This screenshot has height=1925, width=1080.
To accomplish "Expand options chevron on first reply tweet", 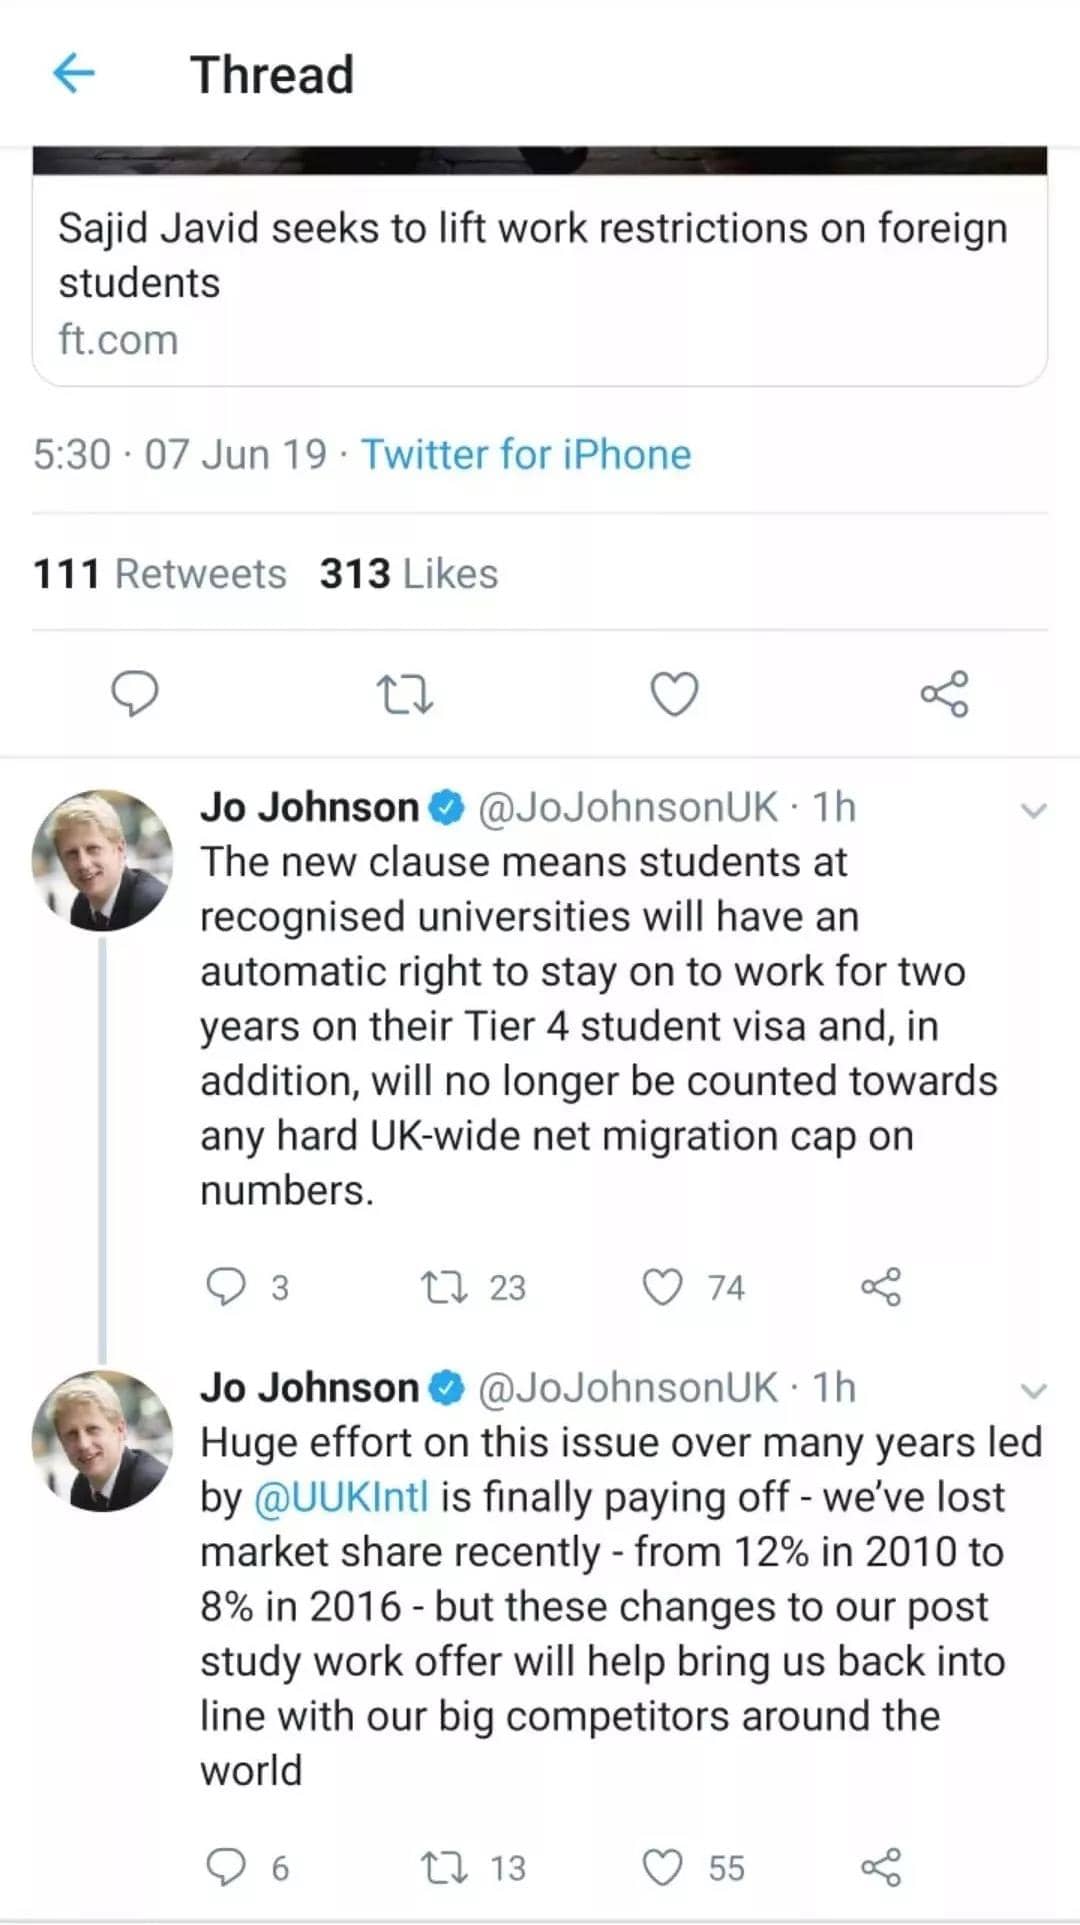I will pyautogui.click(x=1034, y=810).
